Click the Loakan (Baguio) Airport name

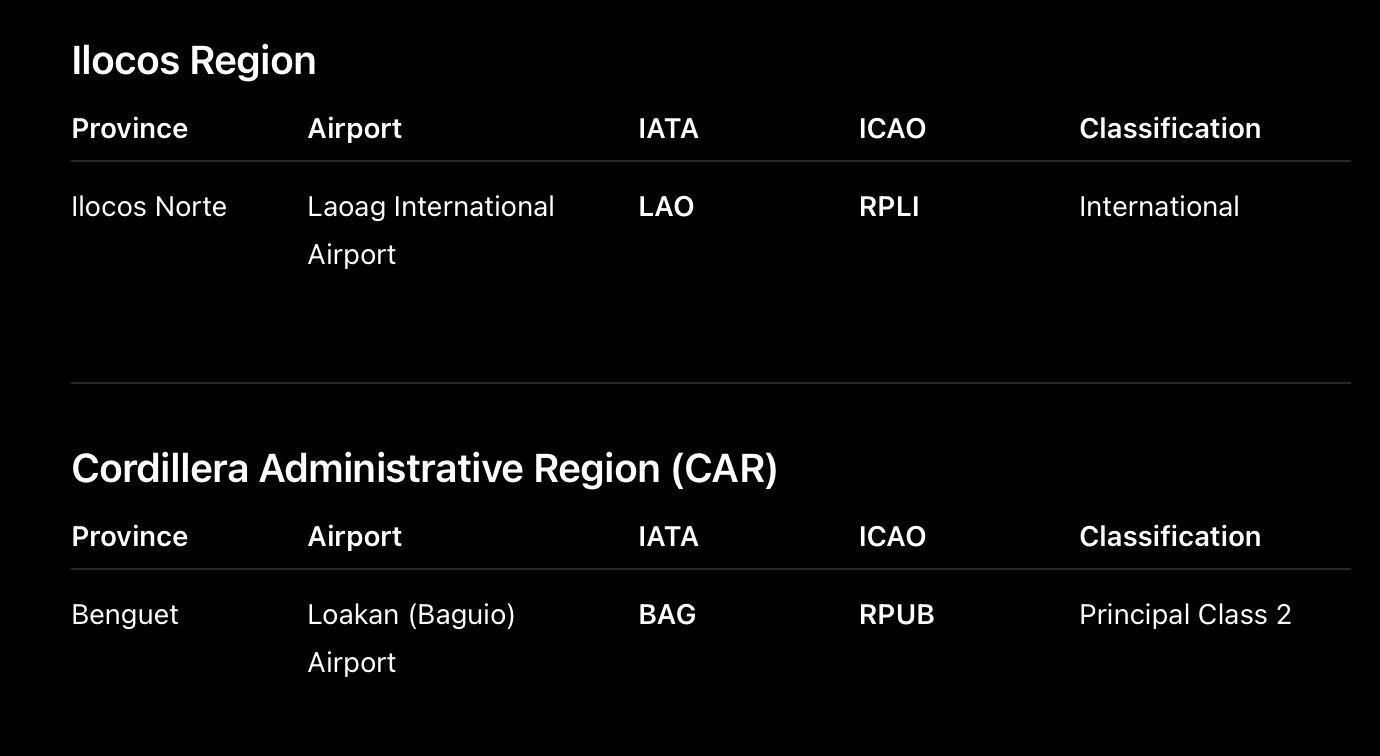(412, 638)
